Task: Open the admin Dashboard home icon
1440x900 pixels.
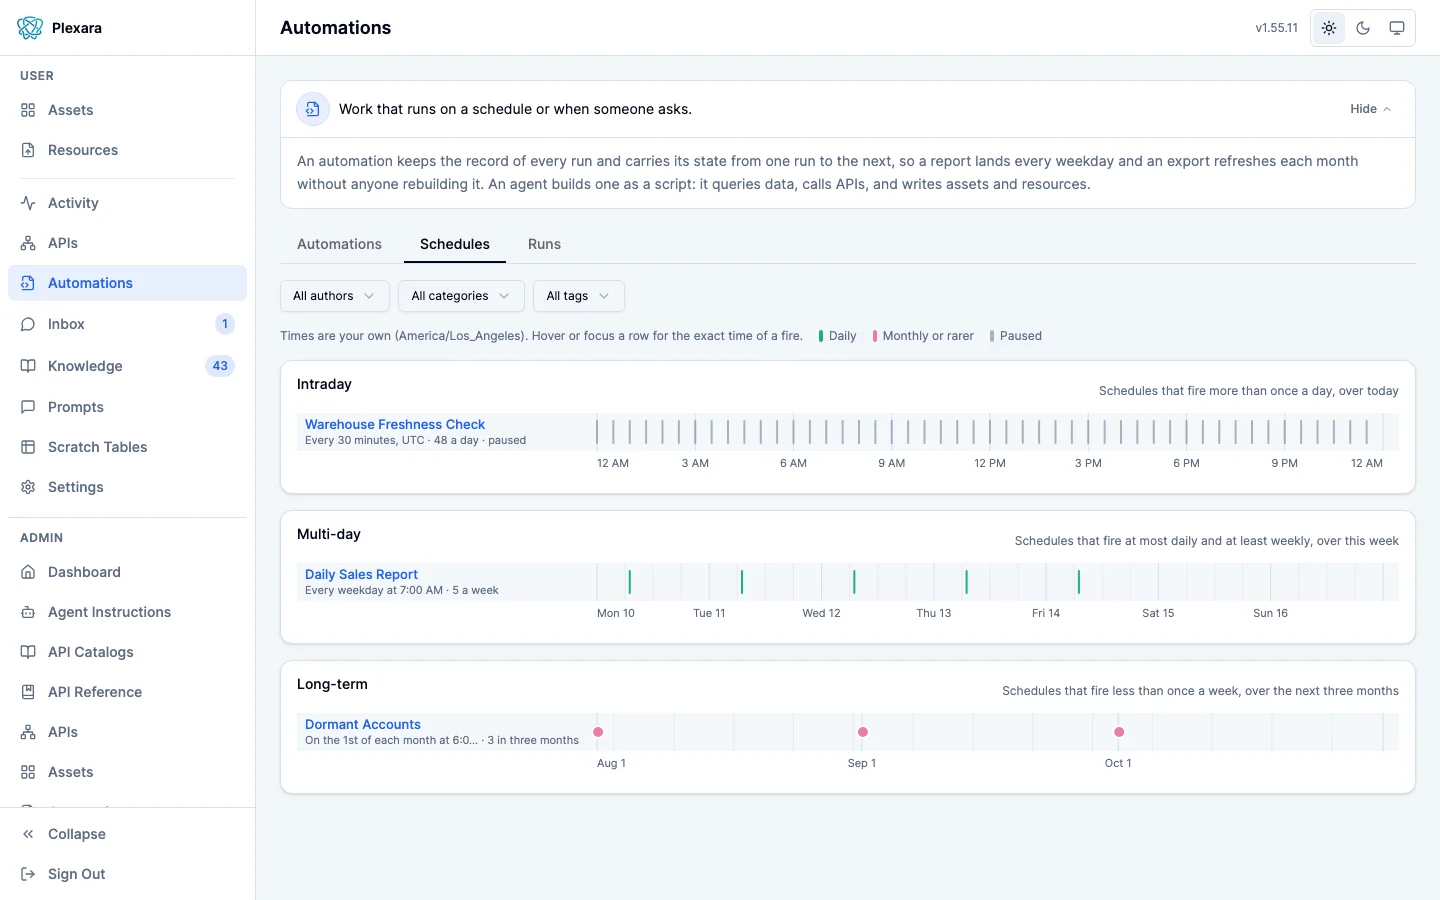Action: click(x=28, y=572)
